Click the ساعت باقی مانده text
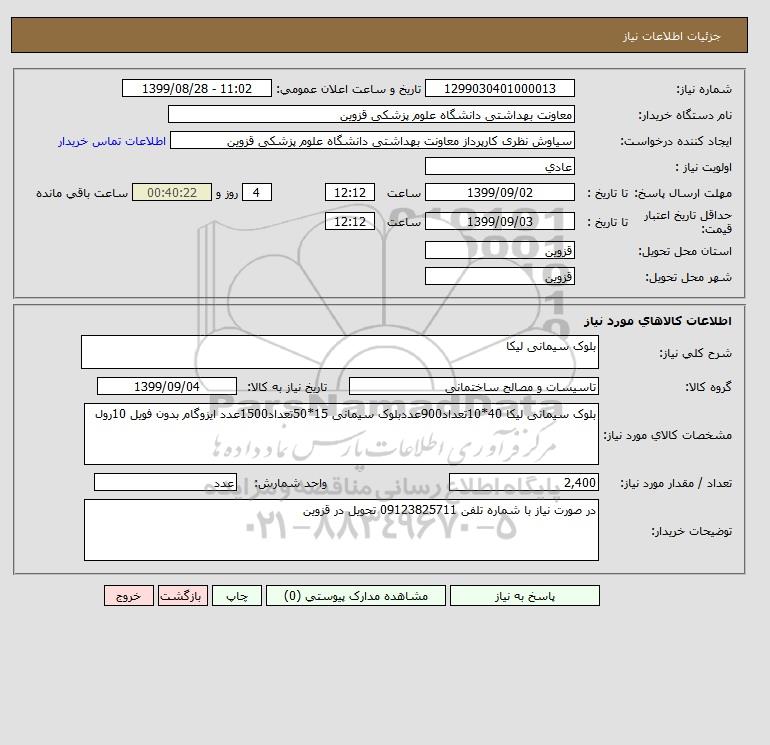770x745 pixels. point(82,193)
